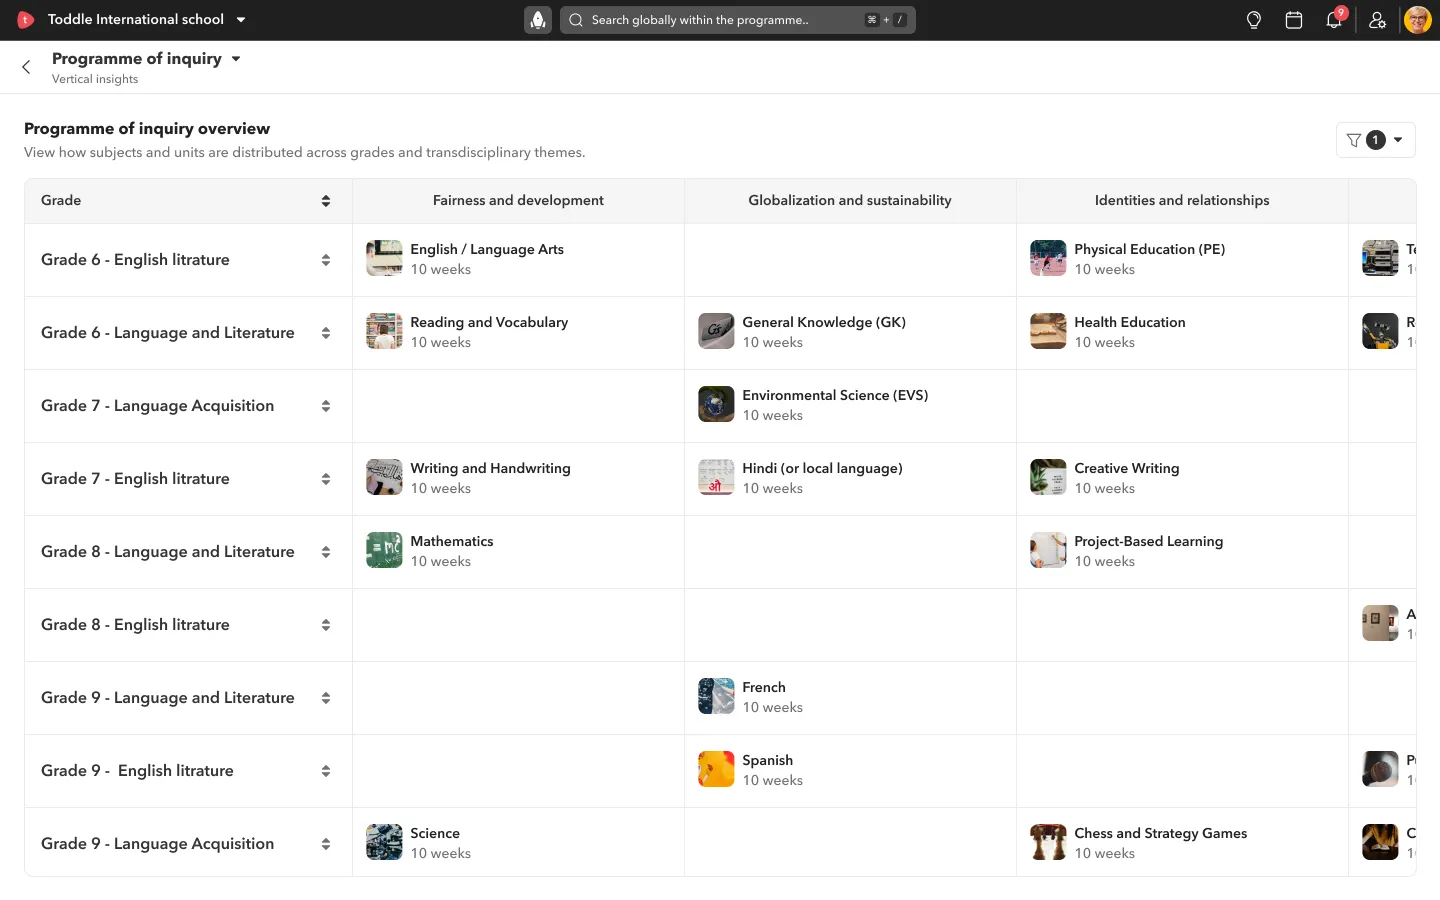
Task: Open the English / Language Arts unit
Action: pos(486,250)
